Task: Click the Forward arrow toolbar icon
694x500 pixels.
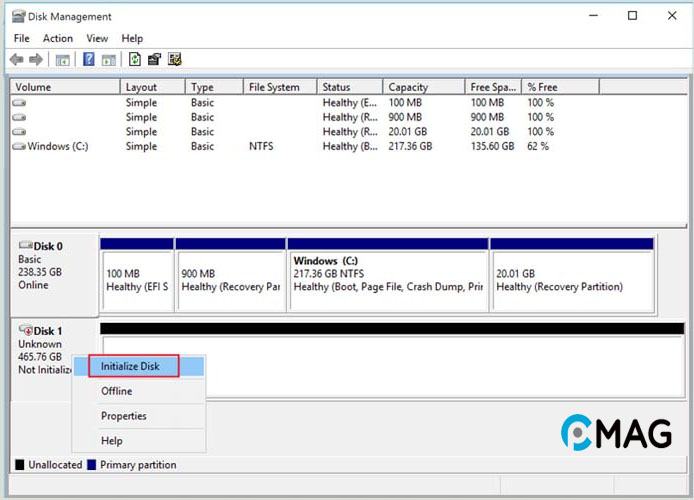Action: (36, 60)
